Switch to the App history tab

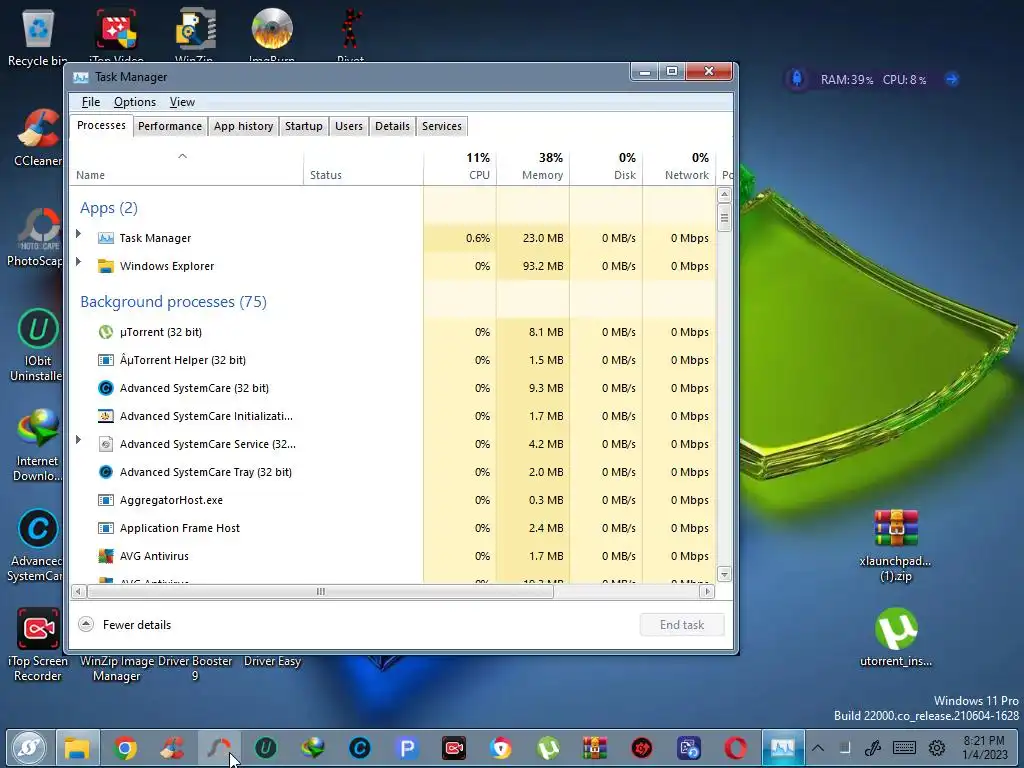pos(244,126)
